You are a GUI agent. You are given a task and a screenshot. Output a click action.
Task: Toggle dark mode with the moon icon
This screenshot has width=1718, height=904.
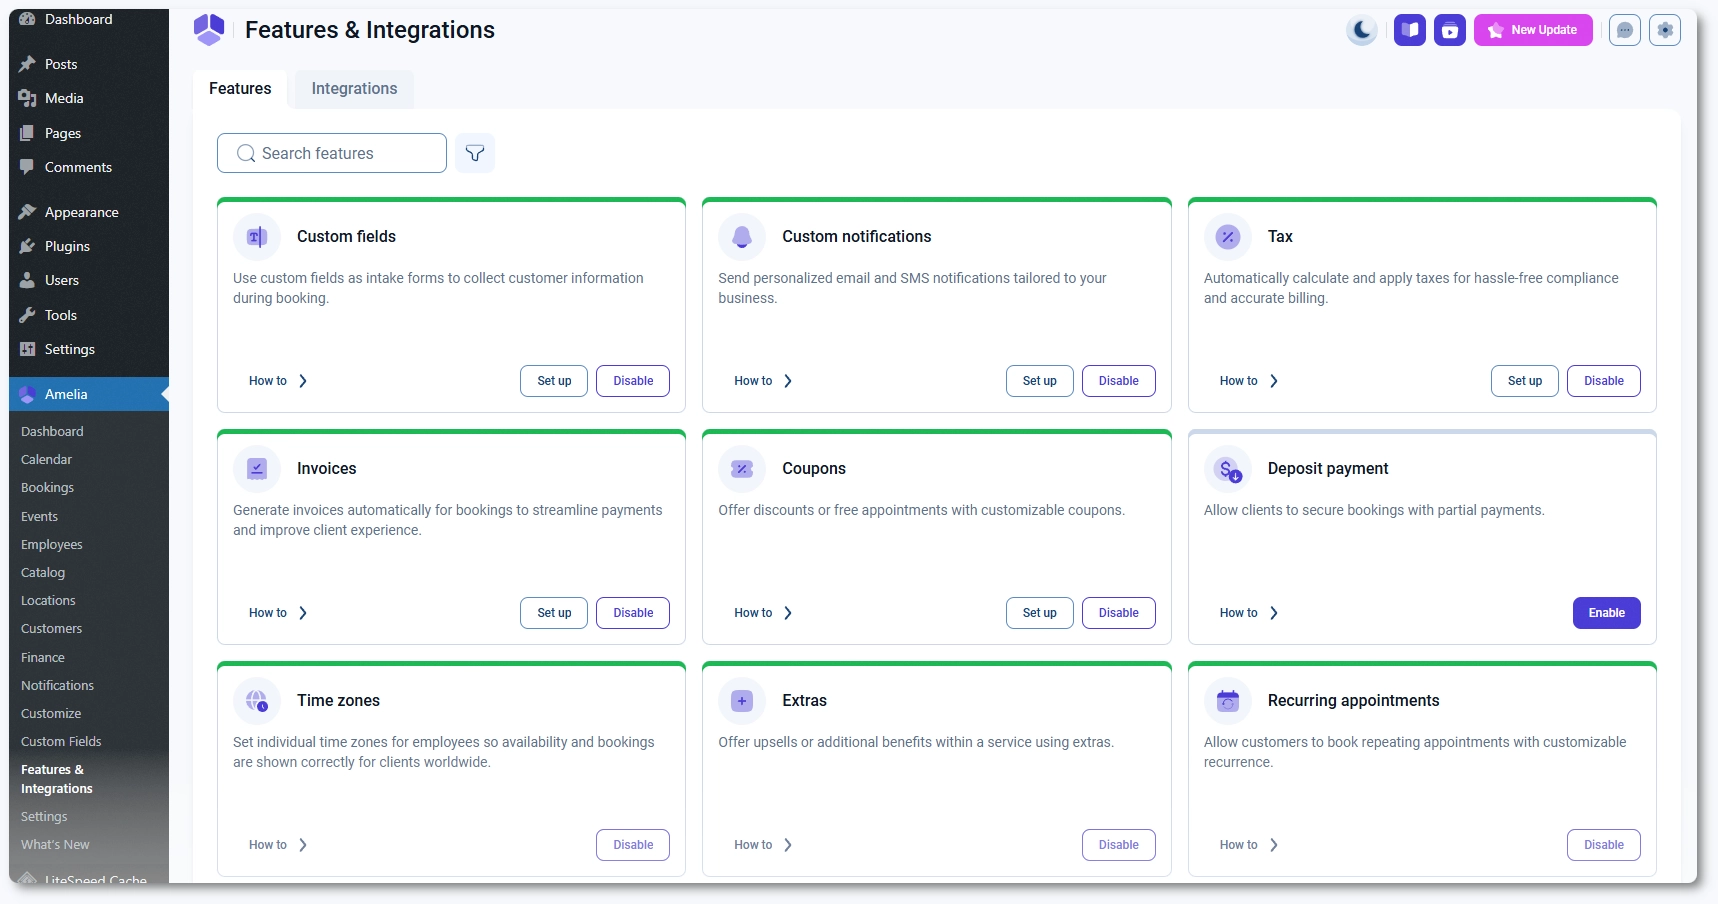click(1361, 31)
